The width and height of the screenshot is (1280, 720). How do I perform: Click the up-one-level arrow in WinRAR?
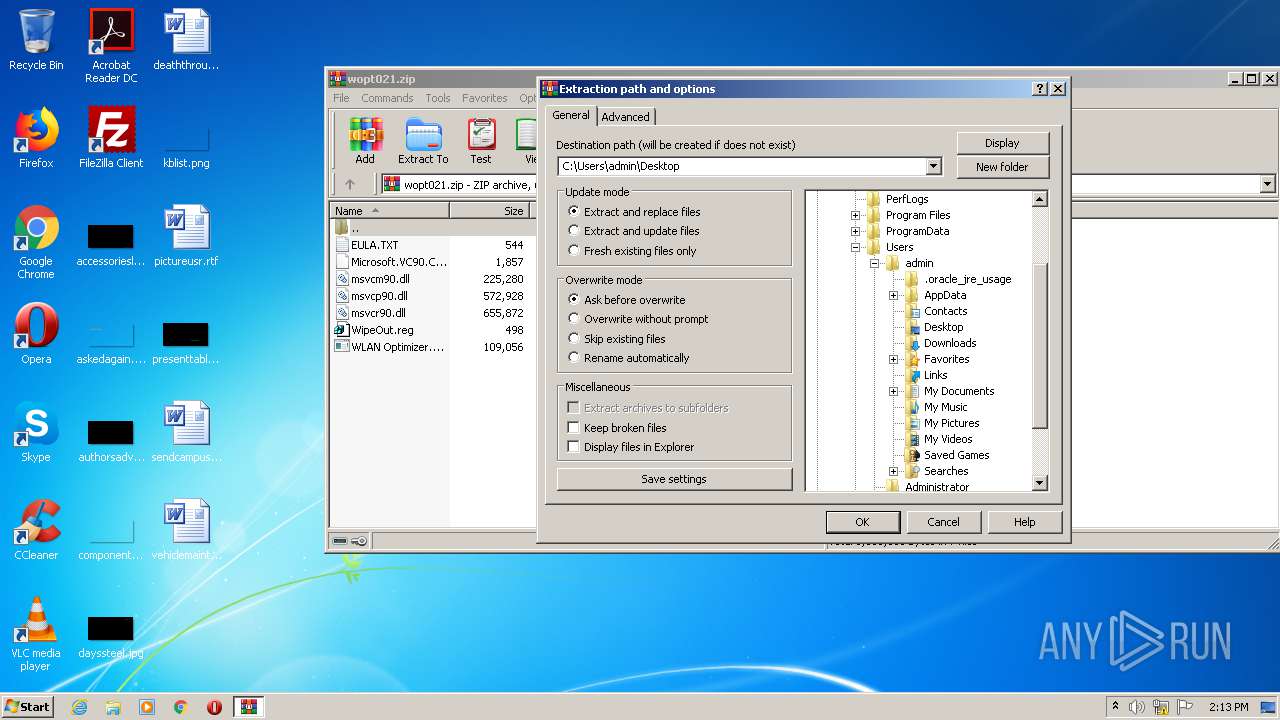click(x=350, y=184)
